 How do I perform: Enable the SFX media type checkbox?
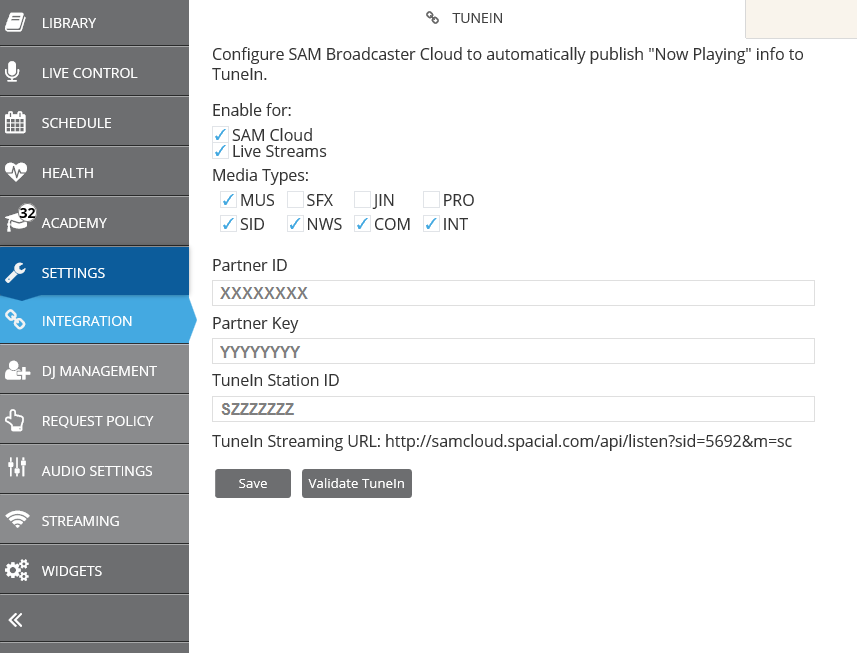[x=295, y=199]
